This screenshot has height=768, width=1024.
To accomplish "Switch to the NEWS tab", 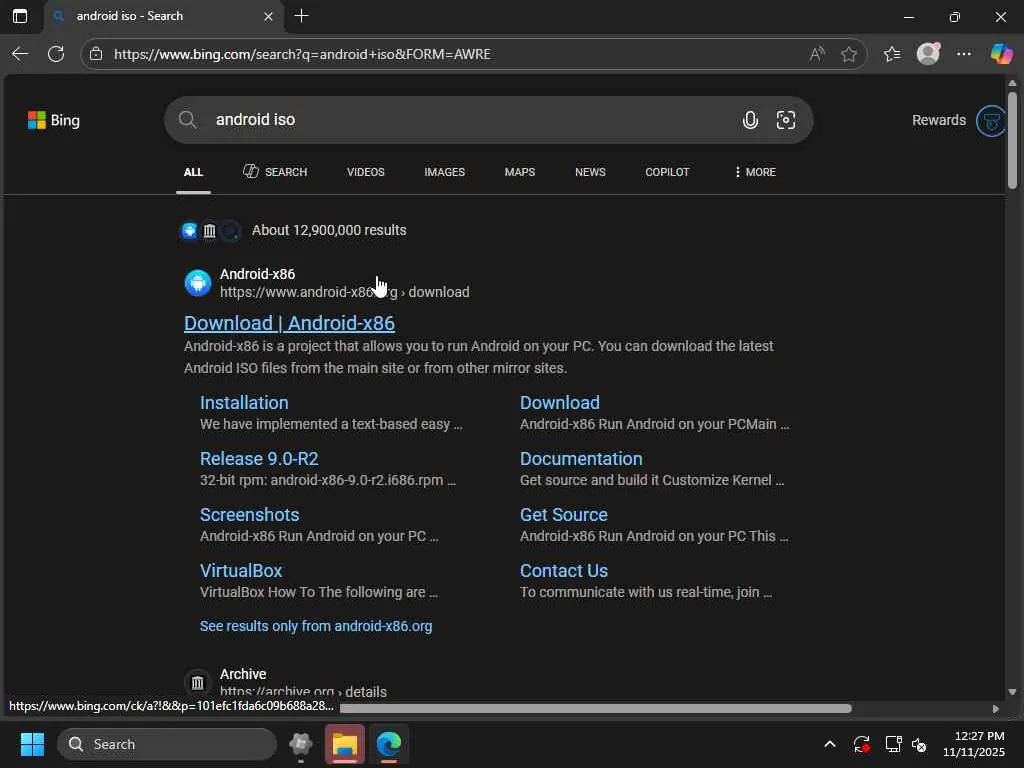I will 590,172.
